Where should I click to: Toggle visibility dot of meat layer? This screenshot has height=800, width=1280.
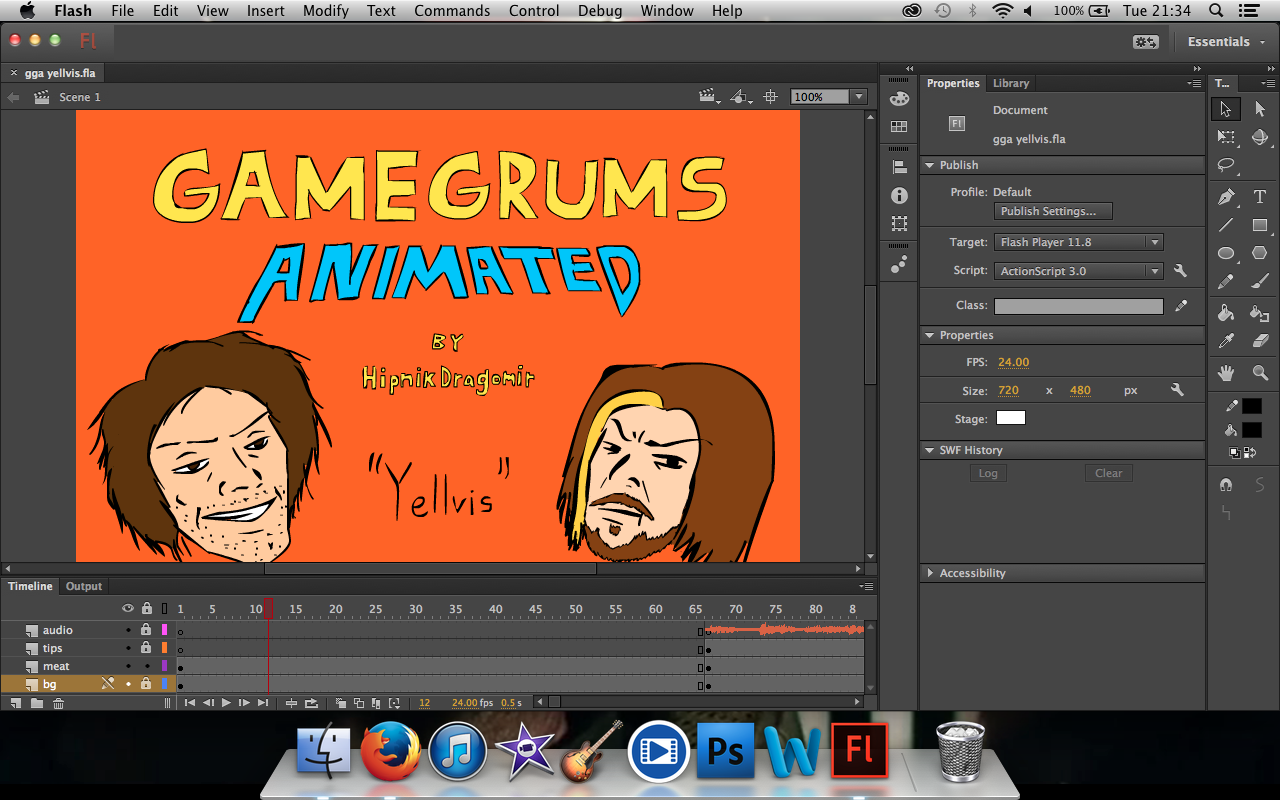point(128,666)
